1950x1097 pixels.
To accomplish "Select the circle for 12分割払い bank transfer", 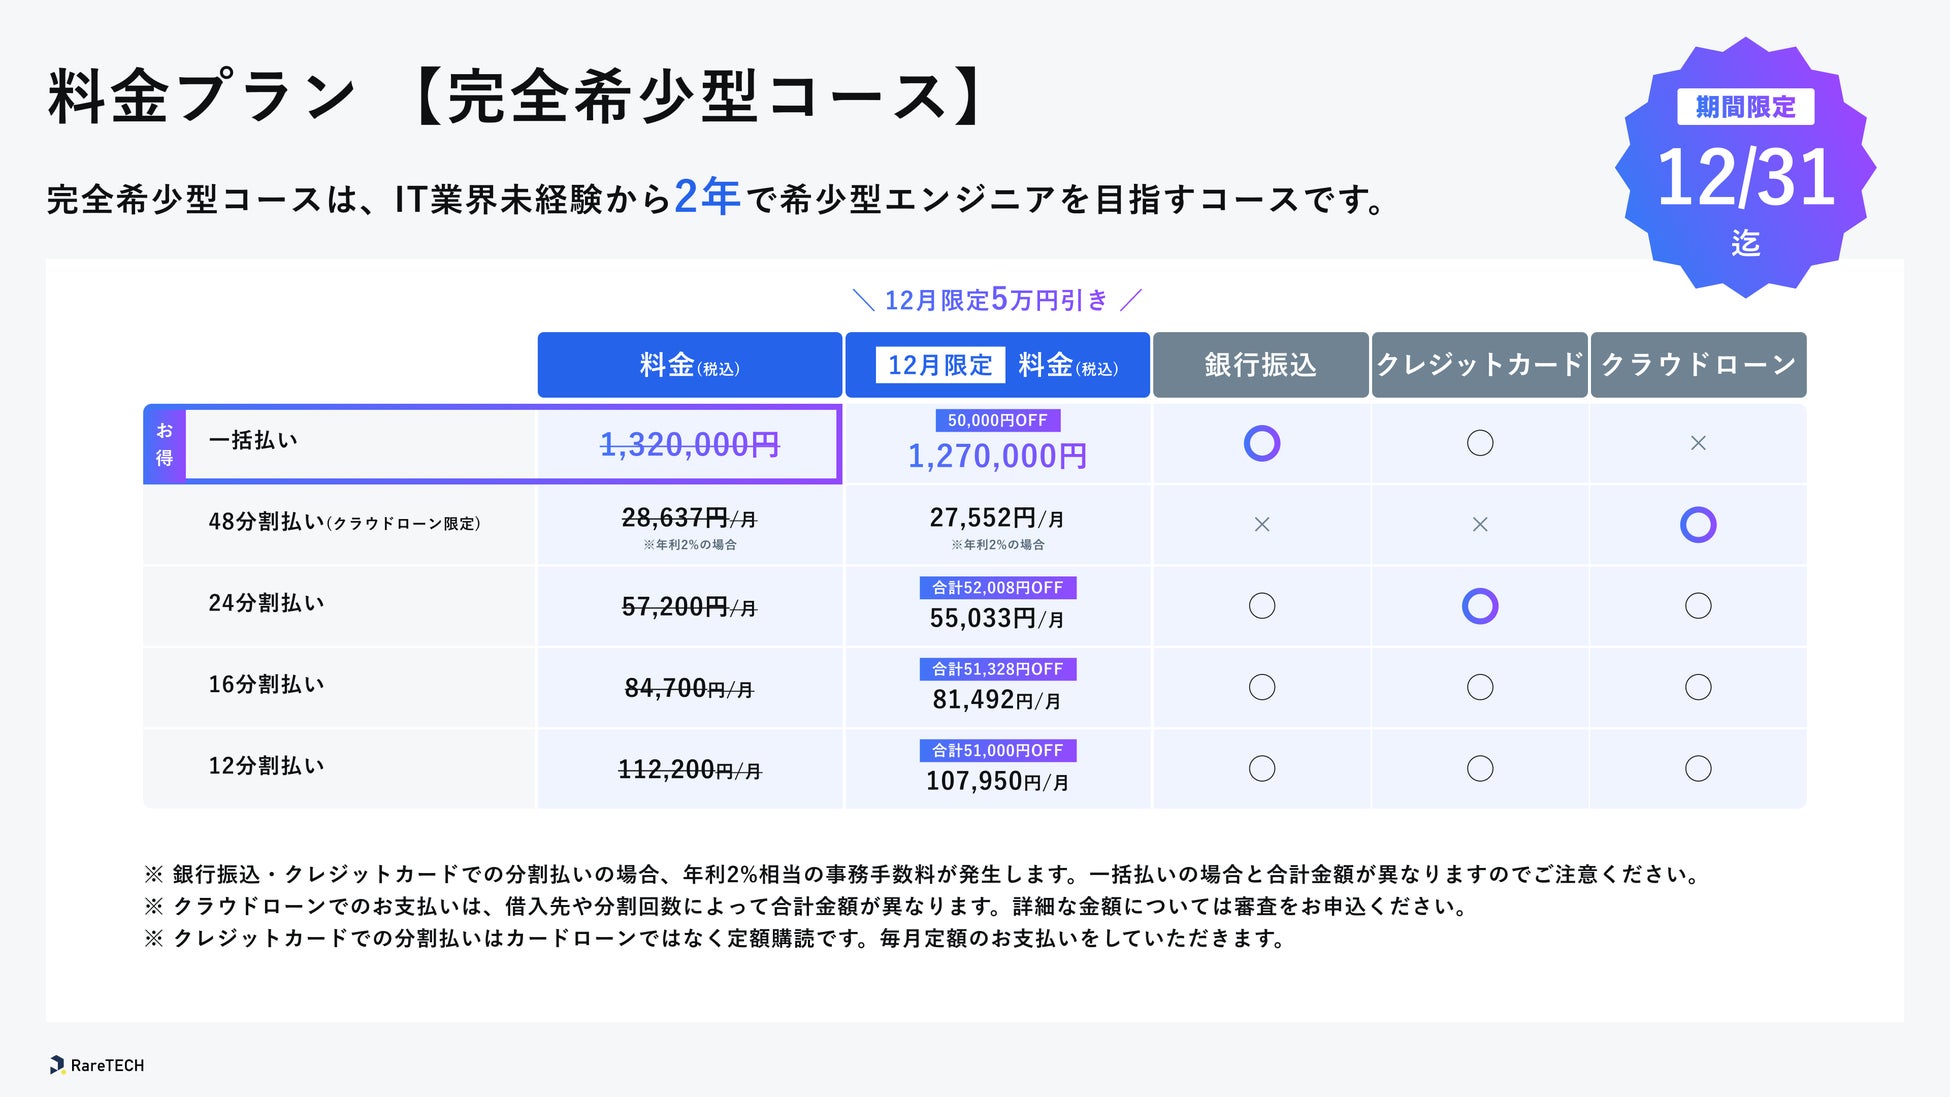I will coord(1261,768).
